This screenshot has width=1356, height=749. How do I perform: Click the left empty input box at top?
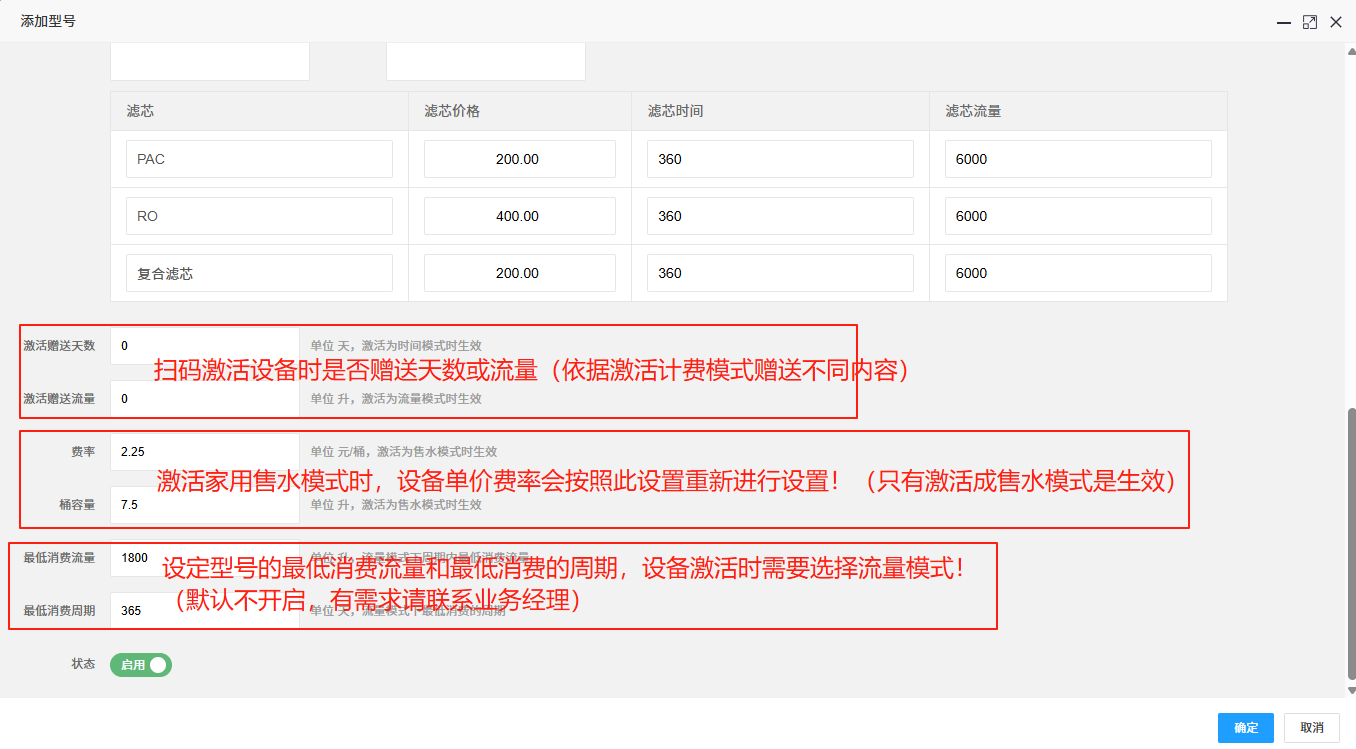pyautogui.click(x=210, y=61)
